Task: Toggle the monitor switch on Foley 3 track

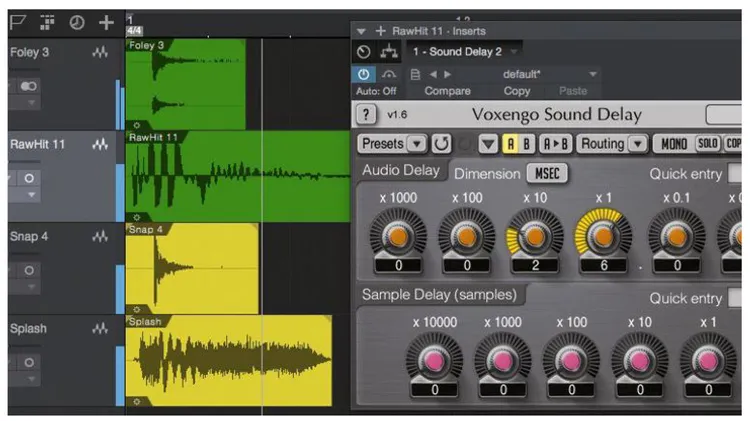Action: point(29,86)
